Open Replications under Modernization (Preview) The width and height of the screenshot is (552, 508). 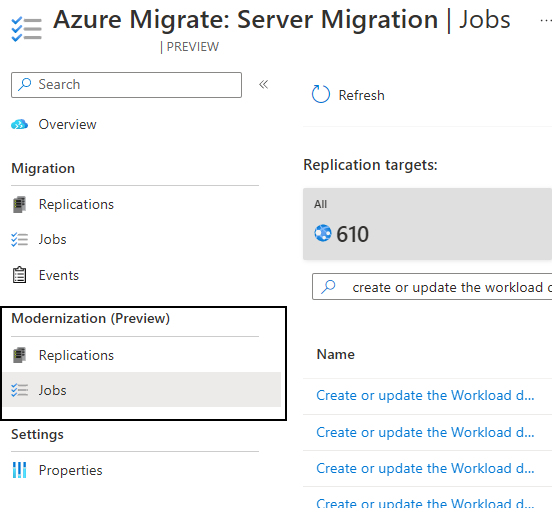(x=76, y=355)
